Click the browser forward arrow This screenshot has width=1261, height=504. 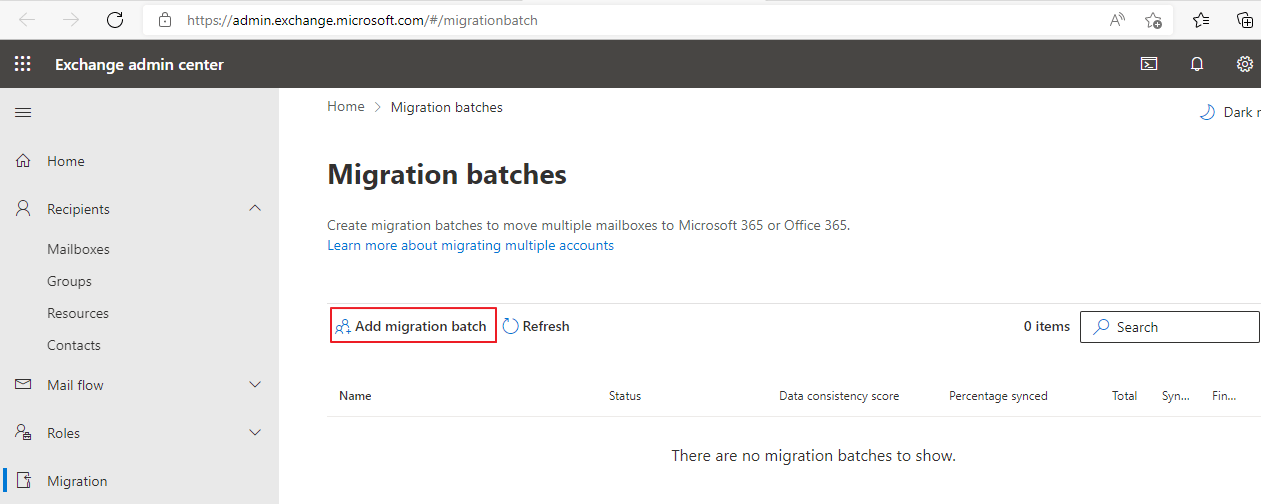click(x=71, y=20)
